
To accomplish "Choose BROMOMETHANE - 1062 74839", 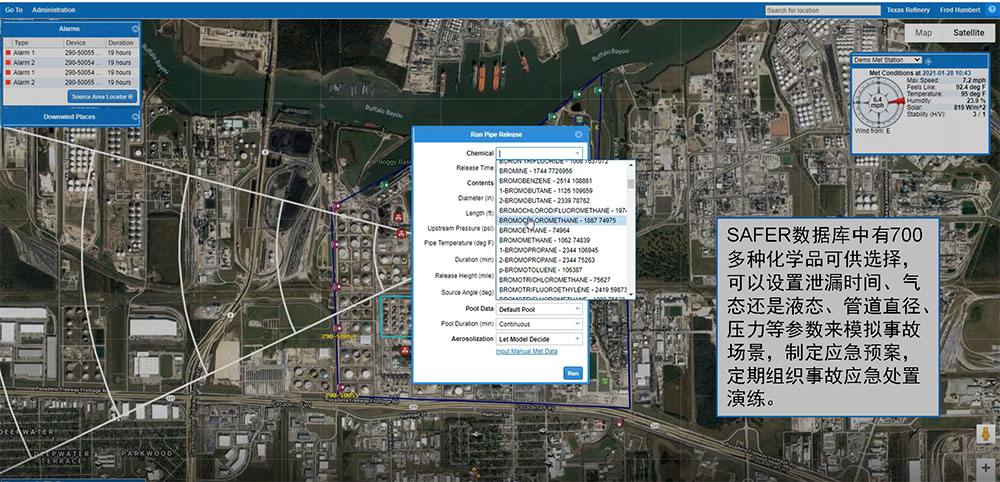I will (x=561, y=240).
